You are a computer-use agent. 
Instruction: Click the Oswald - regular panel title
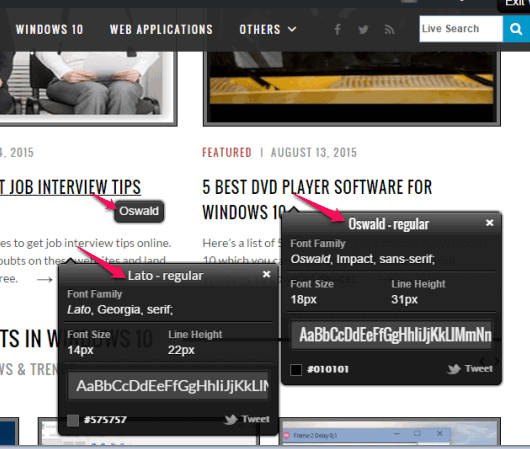coord(389,224)
